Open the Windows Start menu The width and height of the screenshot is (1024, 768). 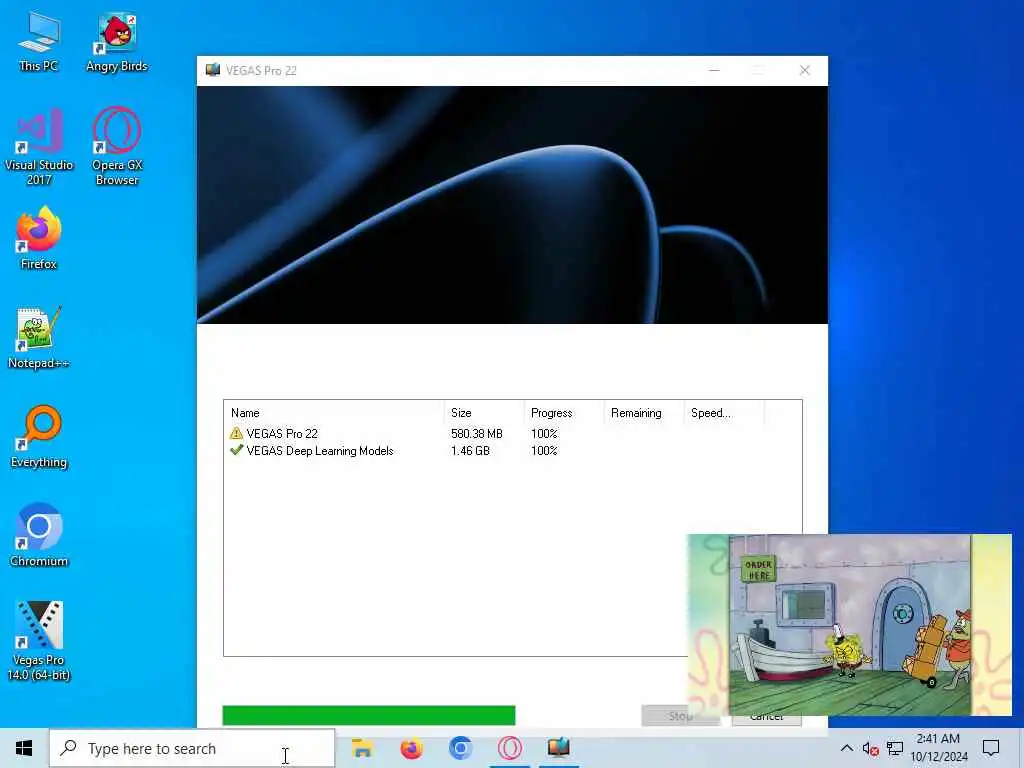pyautogui.click(x=24, y=748)
